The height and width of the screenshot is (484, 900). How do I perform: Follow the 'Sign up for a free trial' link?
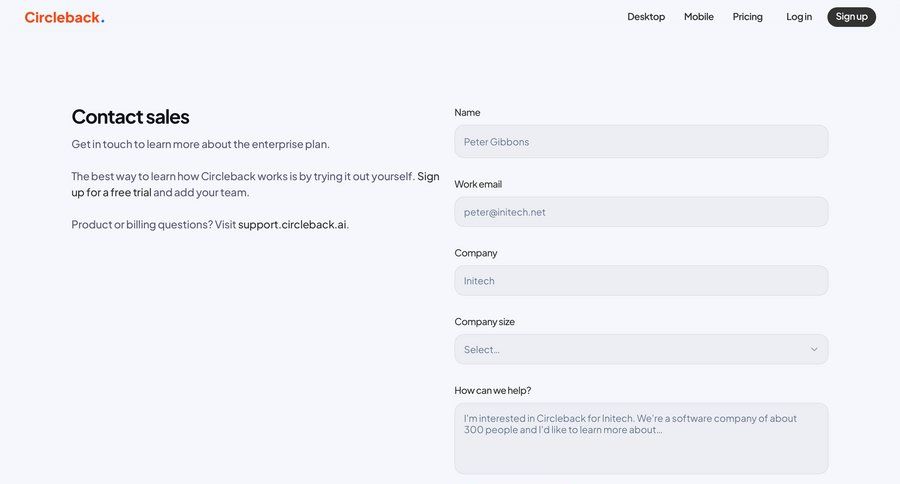click(x=110, y=192)
